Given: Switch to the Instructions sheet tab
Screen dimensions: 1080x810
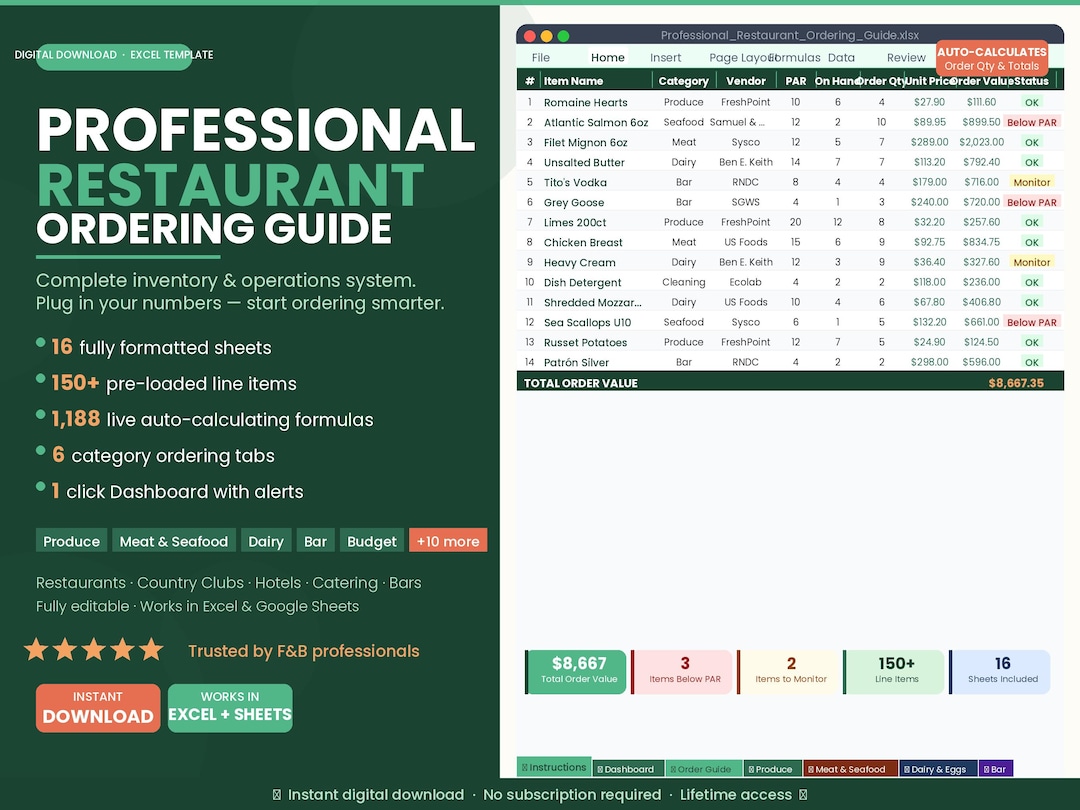Looking at the screenshot, I should [554, 767].
